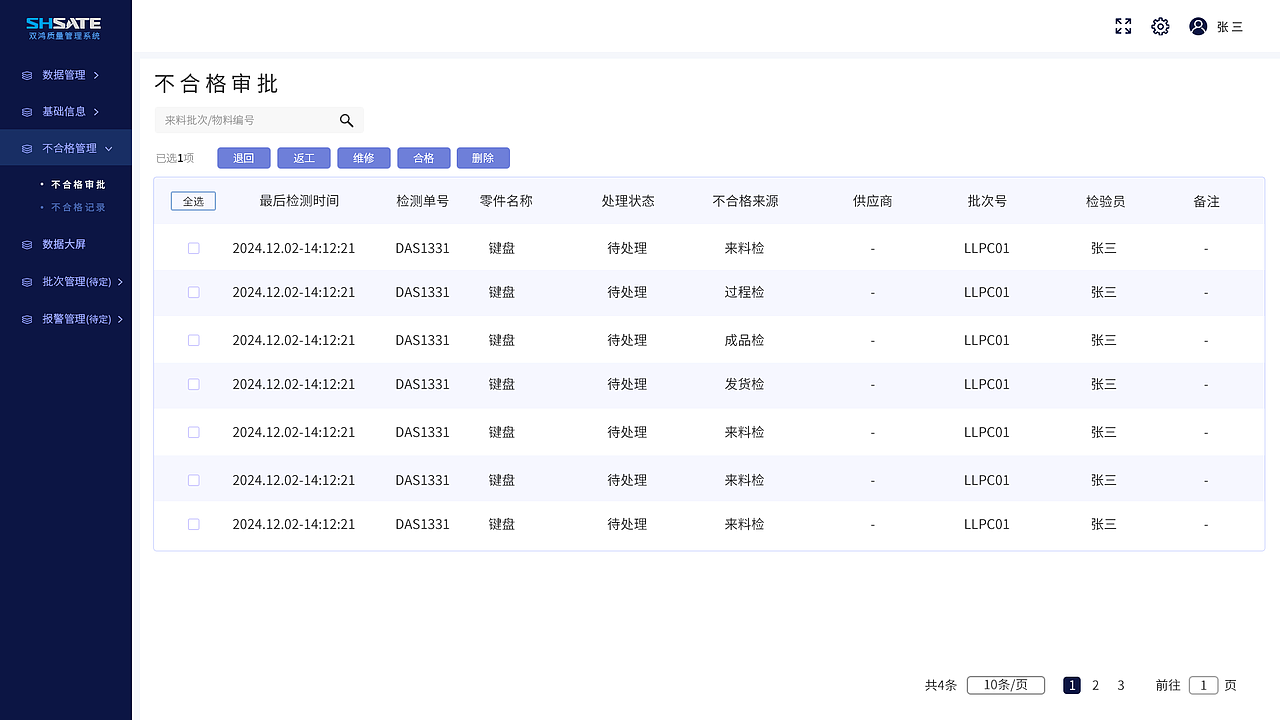Click the user avatar icon beside 张三
The width and height of the screenshot is (1280, 720).
[1198, 26]
